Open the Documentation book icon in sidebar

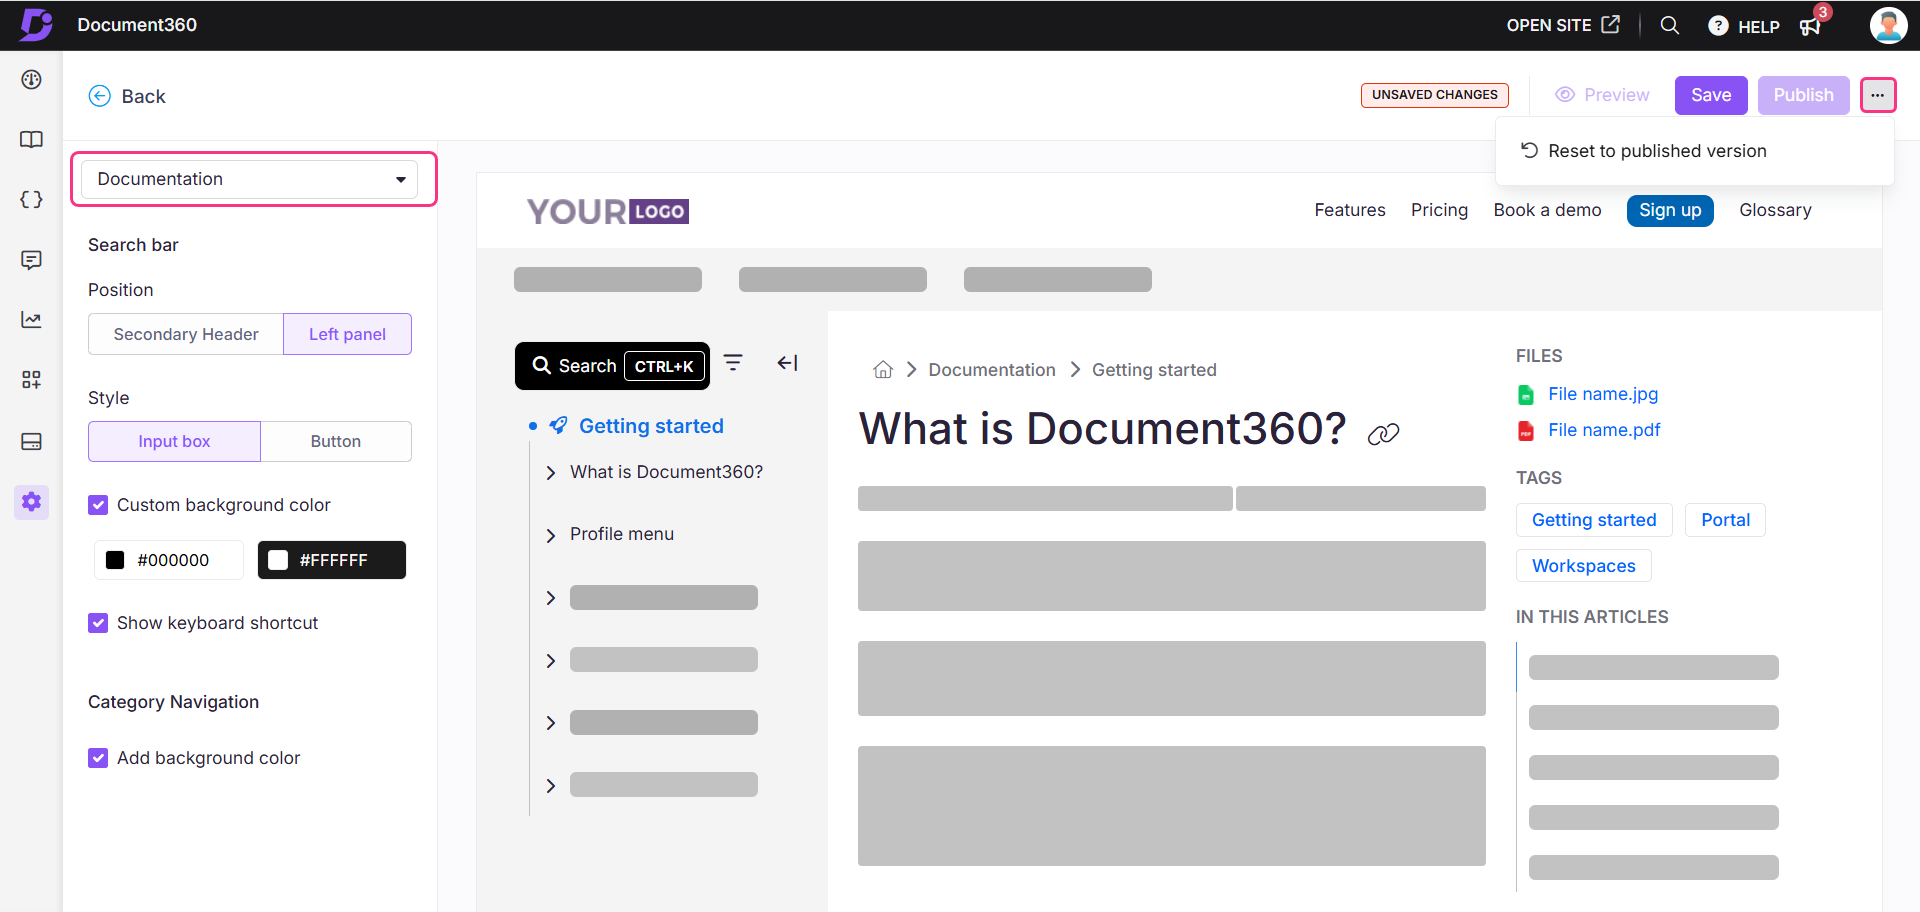[31, 139]
